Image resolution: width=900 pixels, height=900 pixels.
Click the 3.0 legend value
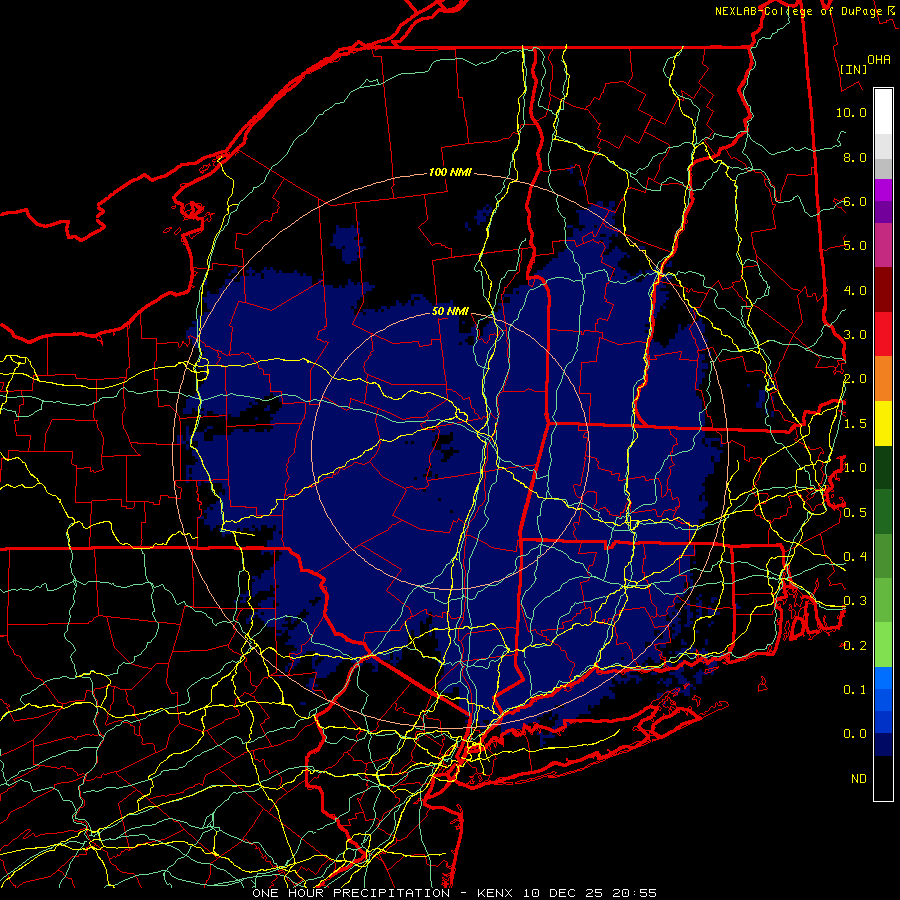click(855, 335)
